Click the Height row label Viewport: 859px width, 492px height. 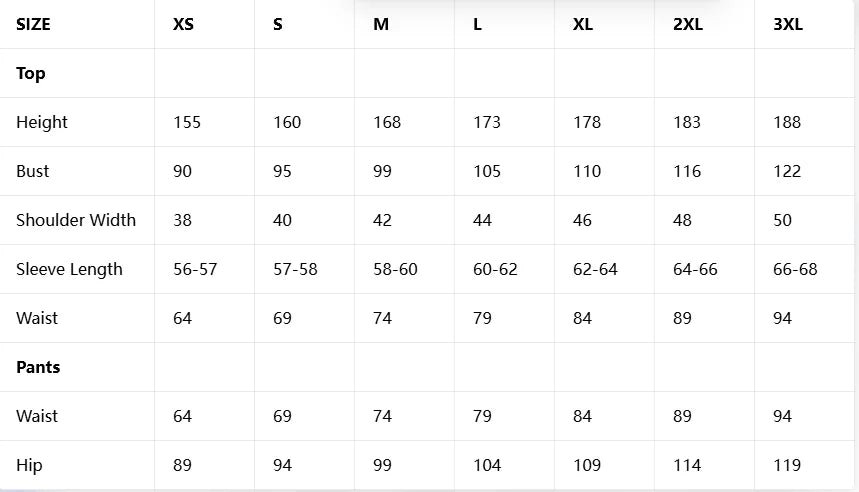click(42, 122)
